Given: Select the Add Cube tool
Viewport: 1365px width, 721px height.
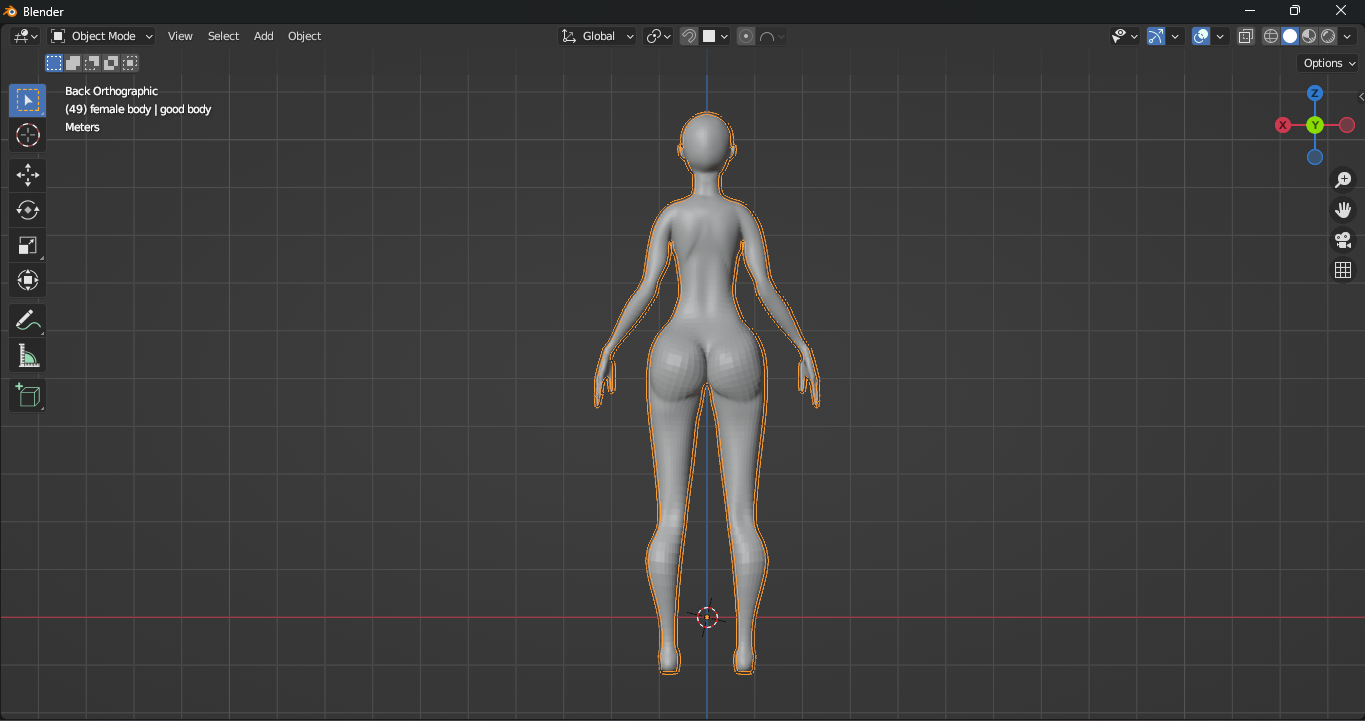Looking at the screenshot, I should click(x=28, y=396).
